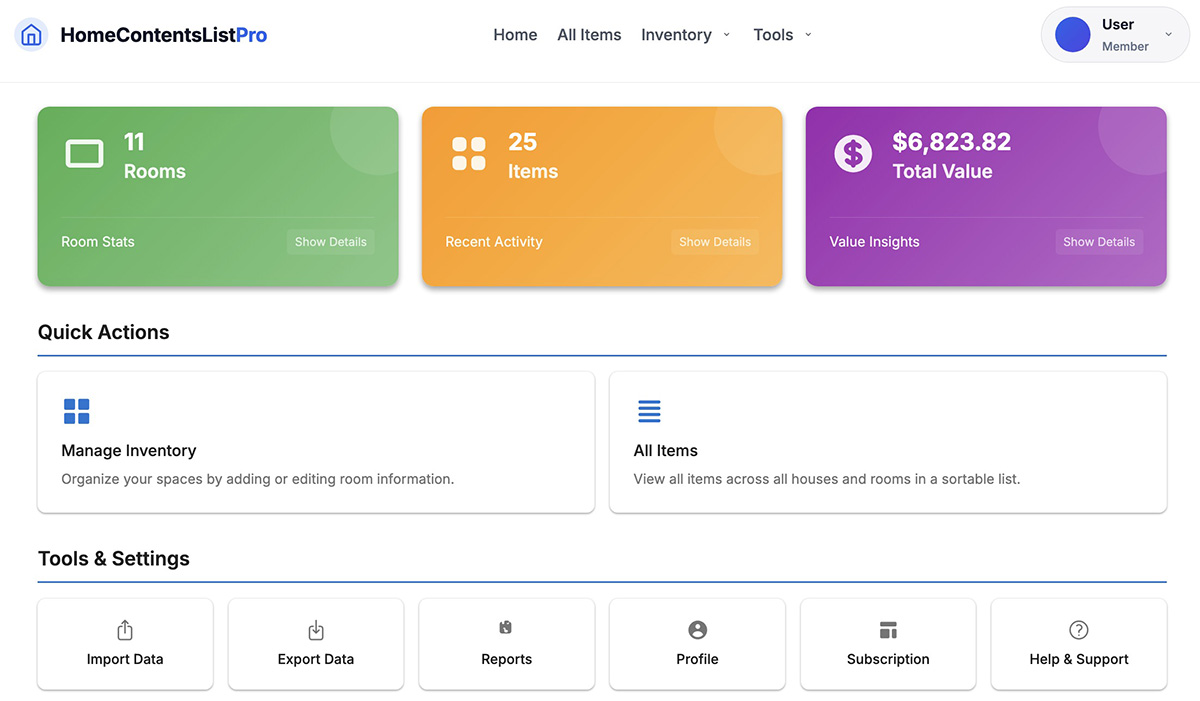Click the HomeContentsListPro home icon

point(30,33)
